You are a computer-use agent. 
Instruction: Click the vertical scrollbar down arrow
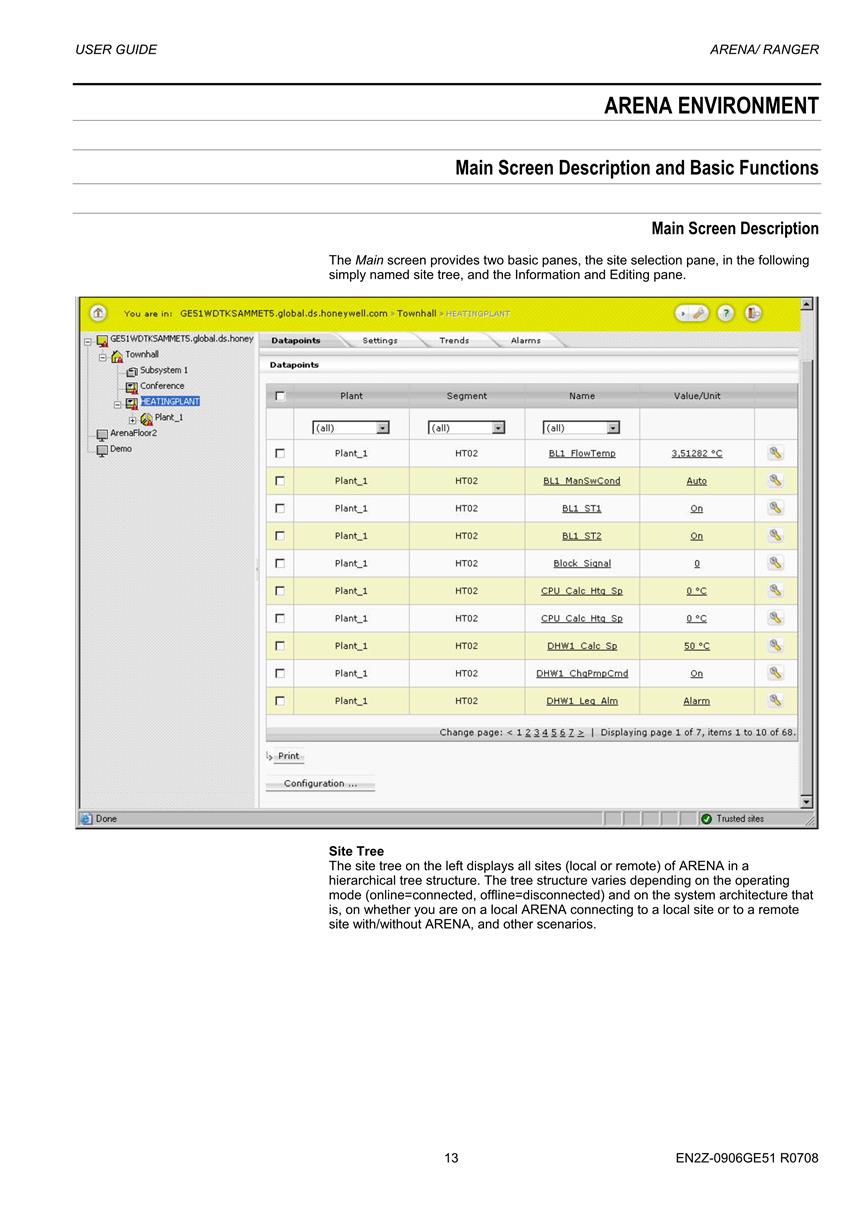click(807, 802)
